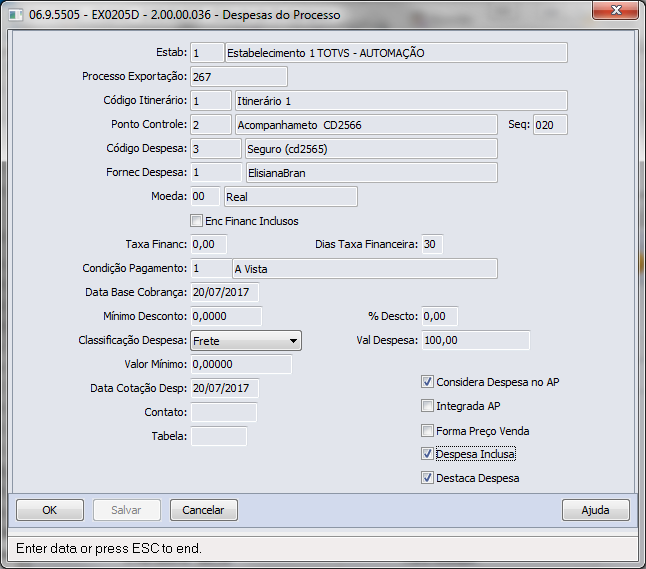Close the Despesas do Processo window
Viewport: 646px width, 569px height.
(616, 10)
